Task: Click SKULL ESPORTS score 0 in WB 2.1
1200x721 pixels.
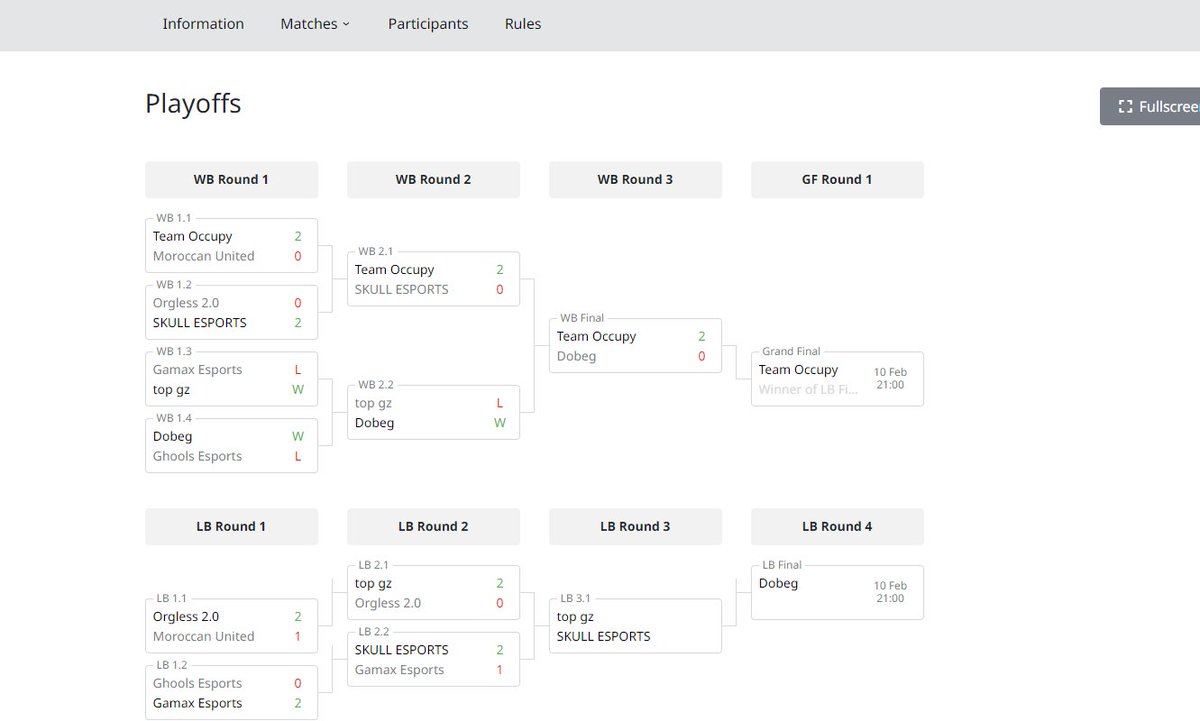Action: pos(500,290)
